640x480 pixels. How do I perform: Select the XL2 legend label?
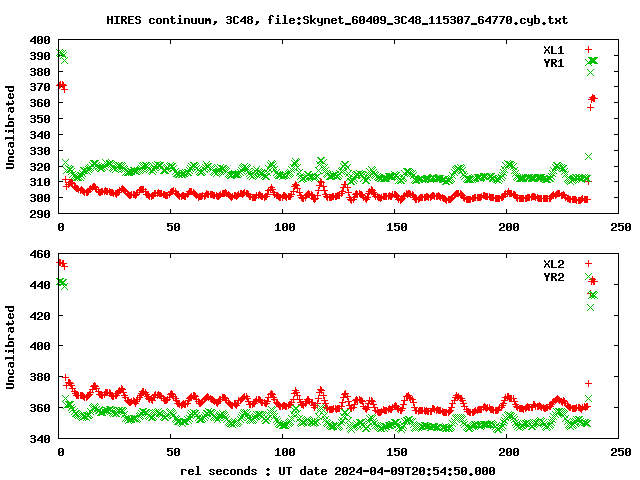(x=553, y=264)
